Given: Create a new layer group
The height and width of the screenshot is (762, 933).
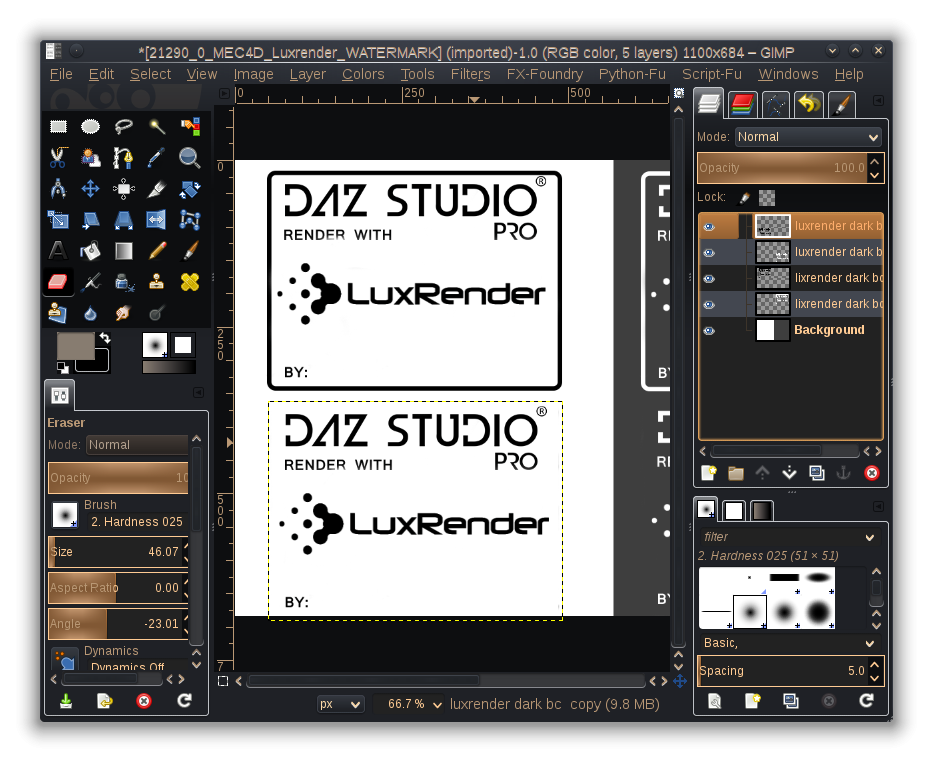Looking at the screenshot, I should coord(736,473).
